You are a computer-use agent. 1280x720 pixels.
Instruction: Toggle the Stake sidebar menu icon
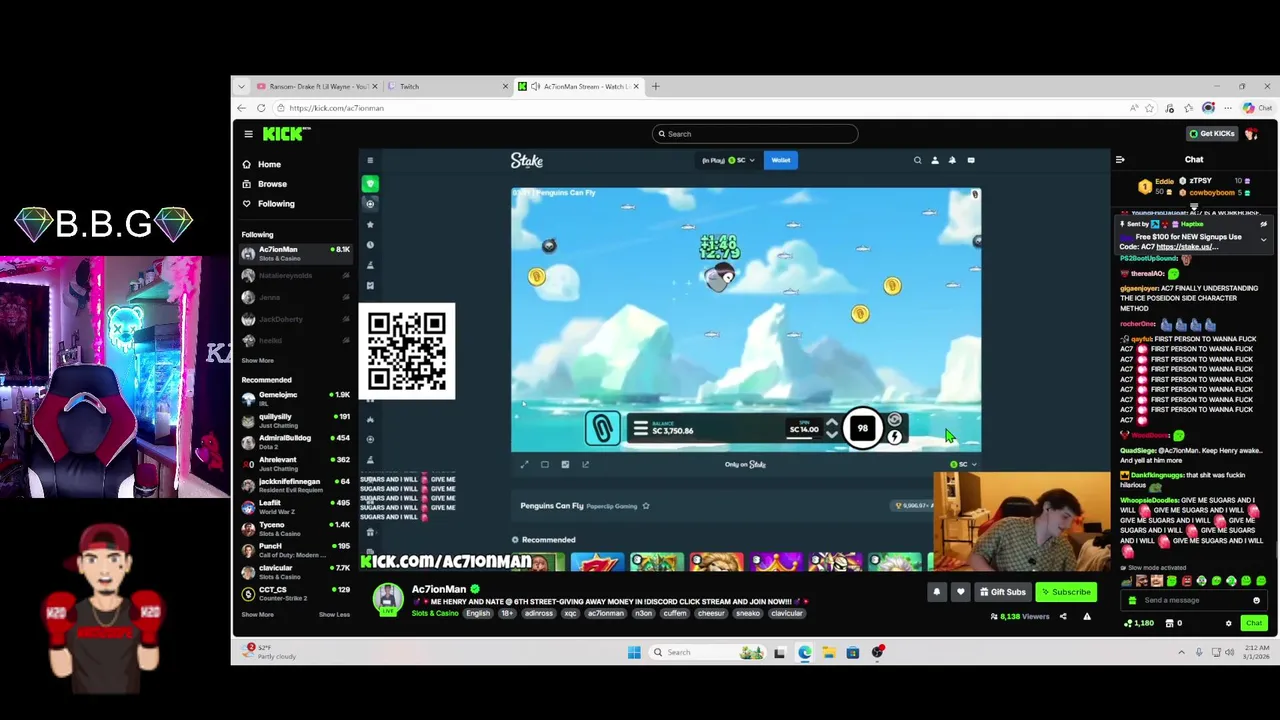coord(370,160)
